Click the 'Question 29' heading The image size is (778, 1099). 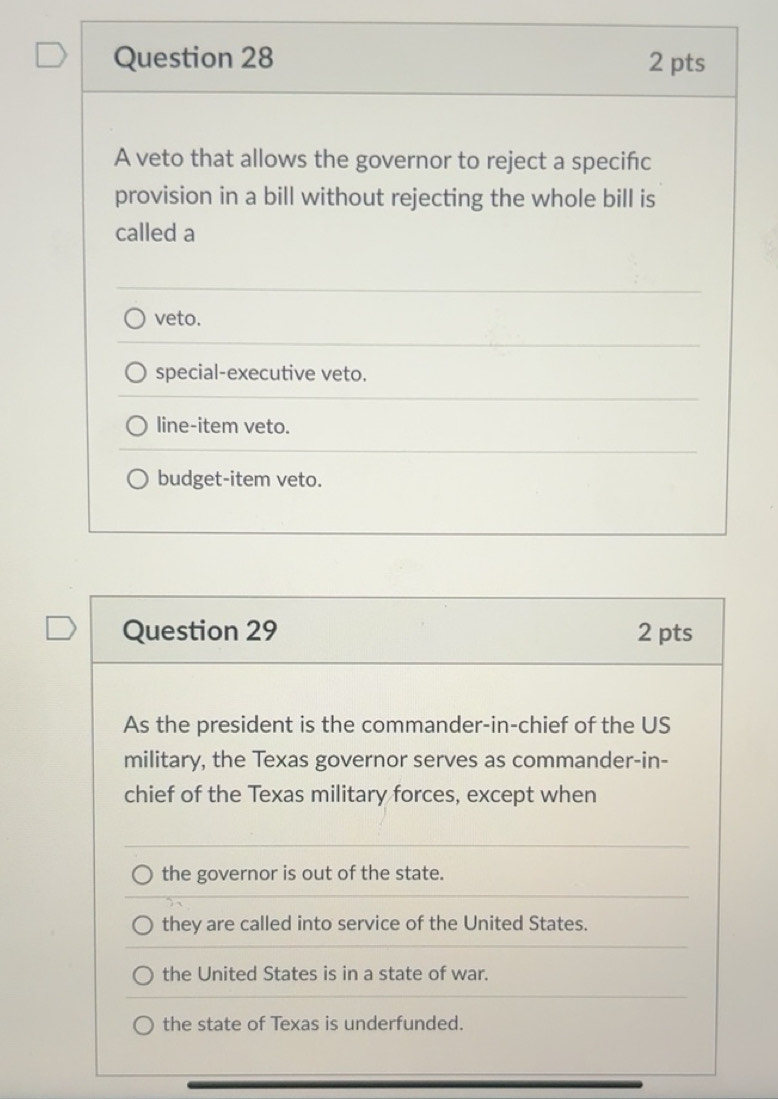(x=200, y=631)
